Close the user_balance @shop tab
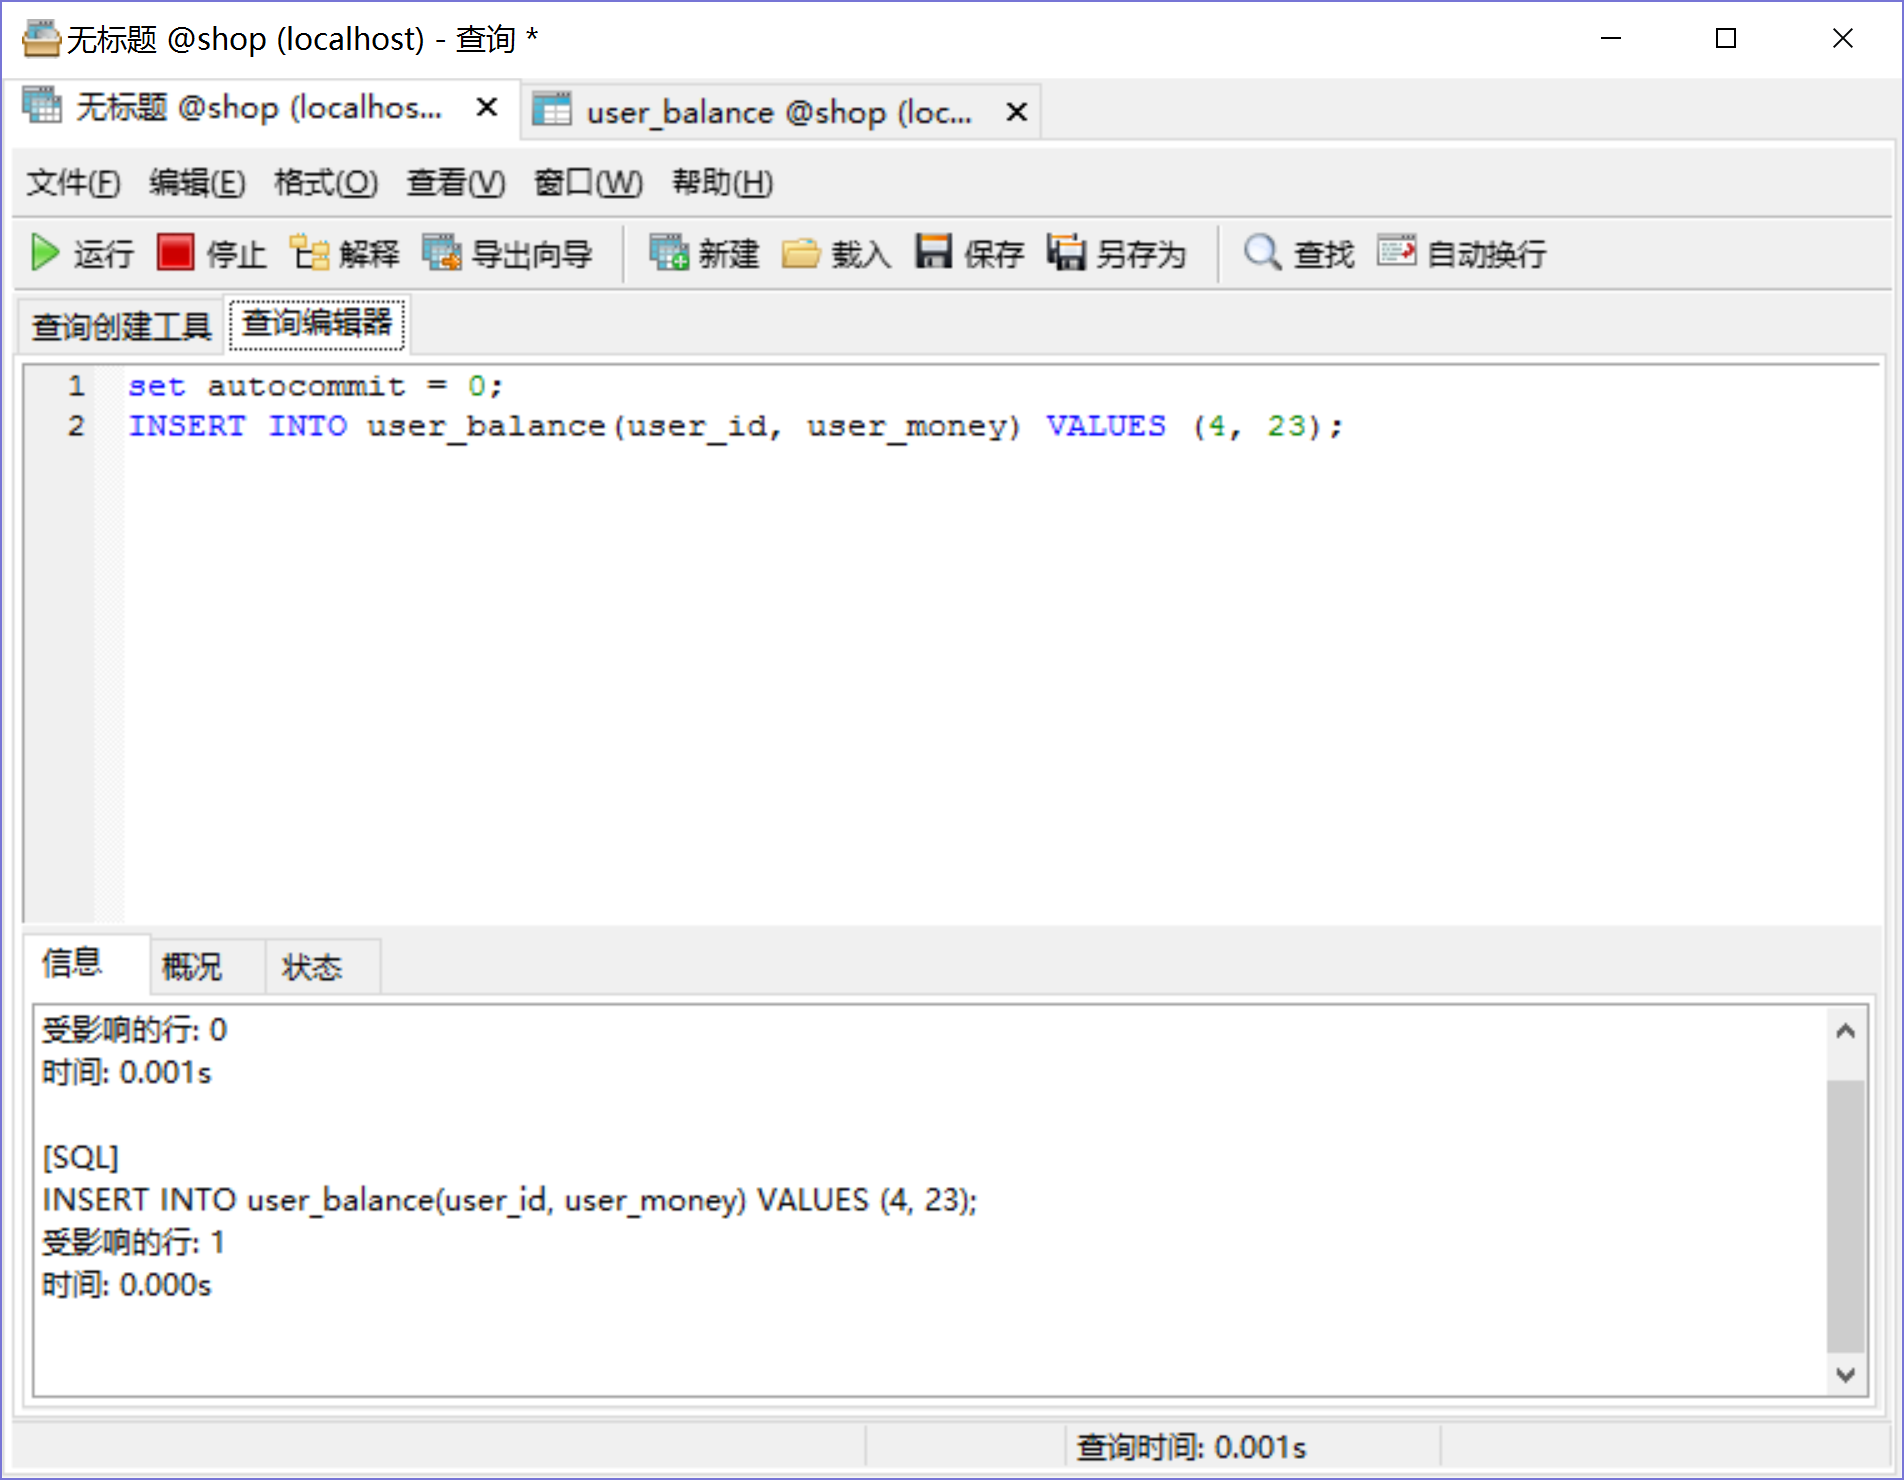 [x=1016, y=112]
